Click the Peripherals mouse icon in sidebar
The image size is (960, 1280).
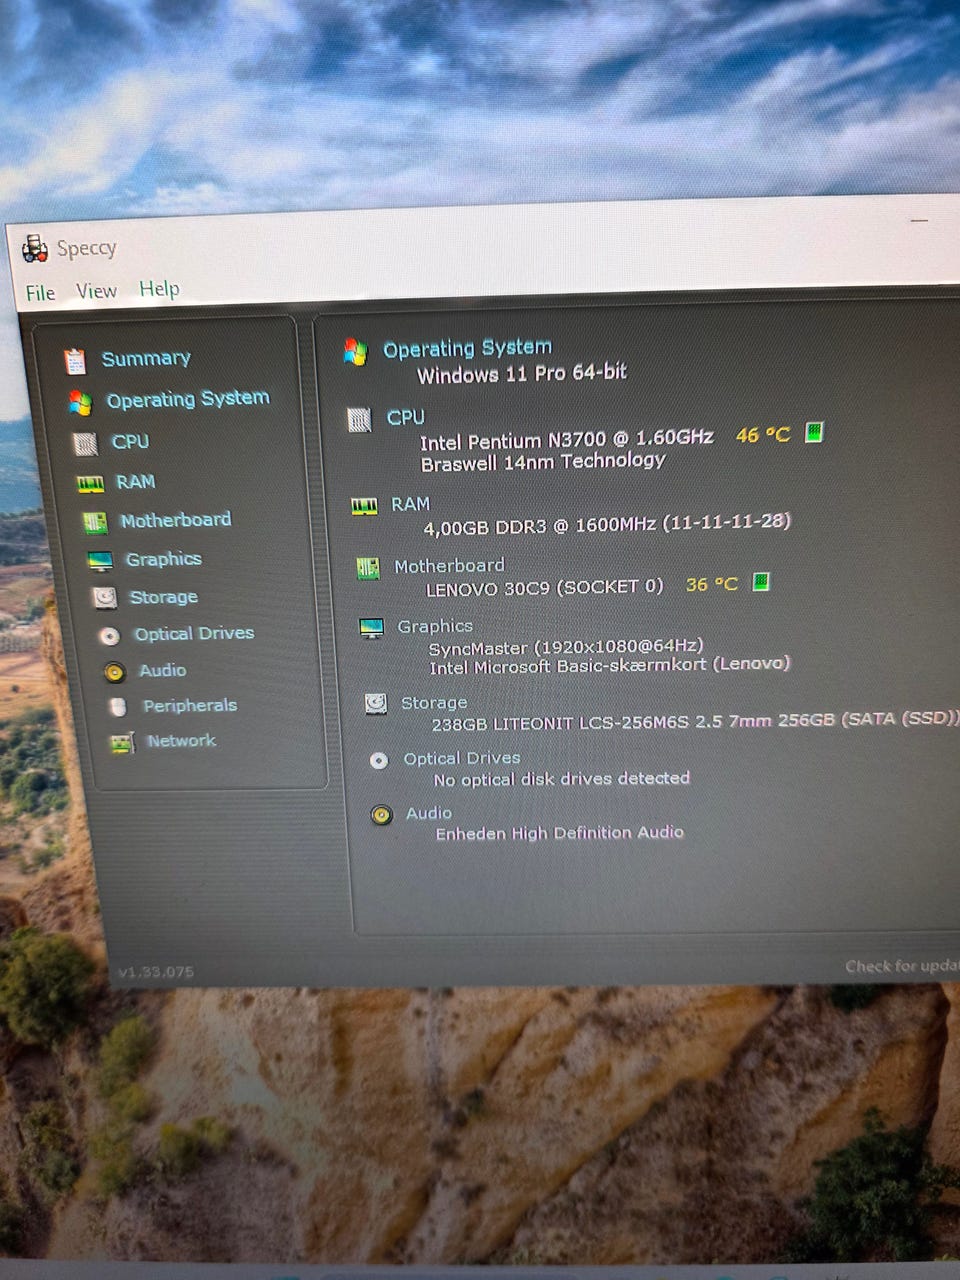coord(118,707)
